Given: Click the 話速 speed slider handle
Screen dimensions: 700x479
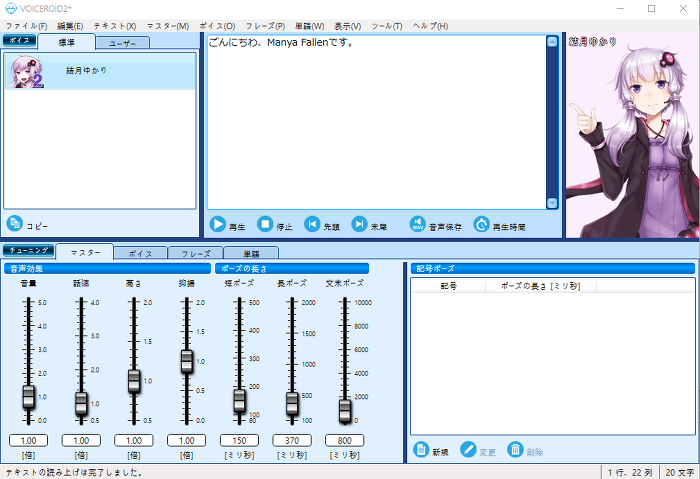Looking at the screenshot, I should pyautogui.click(x=81, y=404).
